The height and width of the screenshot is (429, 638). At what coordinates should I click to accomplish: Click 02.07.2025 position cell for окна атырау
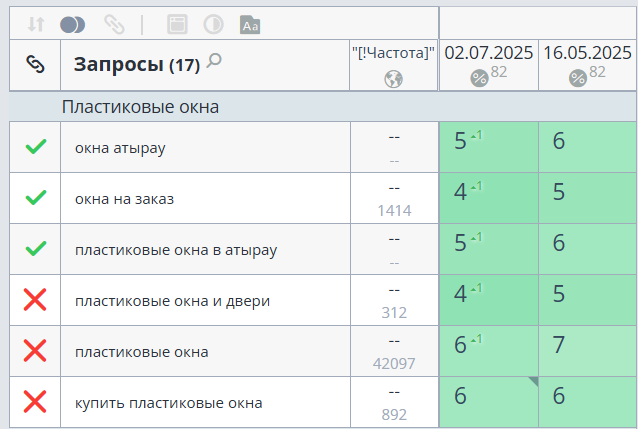489,147
